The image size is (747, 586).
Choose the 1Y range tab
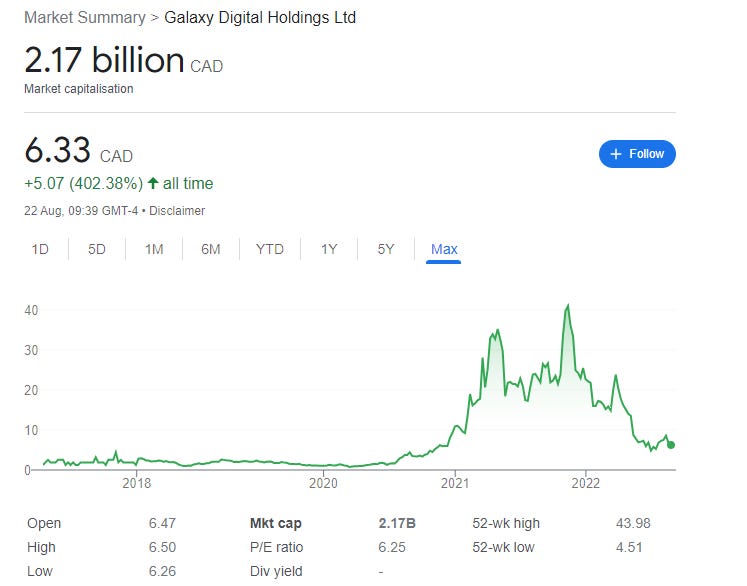pyautogui.click(x=329, y=249)
